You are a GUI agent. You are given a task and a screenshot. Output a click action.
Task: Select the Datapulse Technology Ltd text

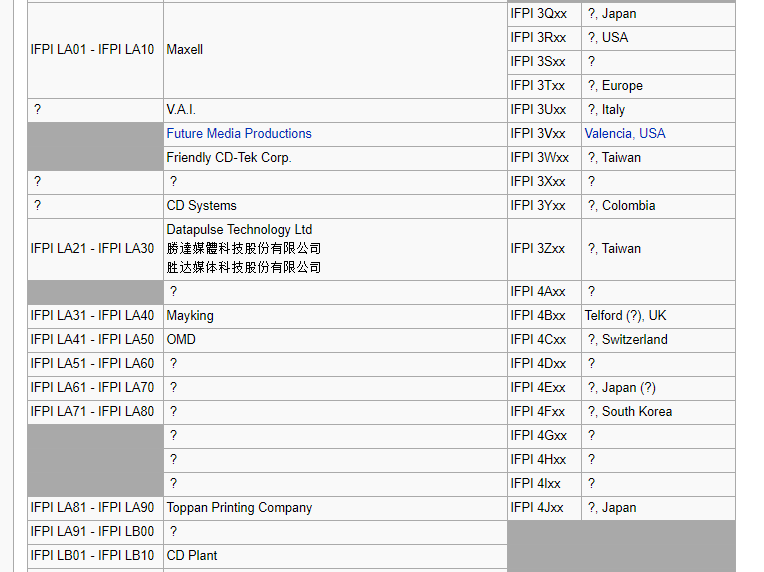pyautogui.click(x=239, y=230)
